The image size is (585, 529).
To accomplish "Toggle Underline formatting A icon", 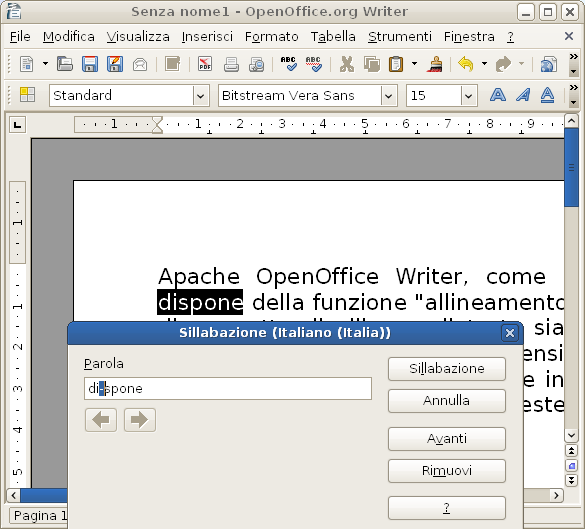I will coord(547,95).
